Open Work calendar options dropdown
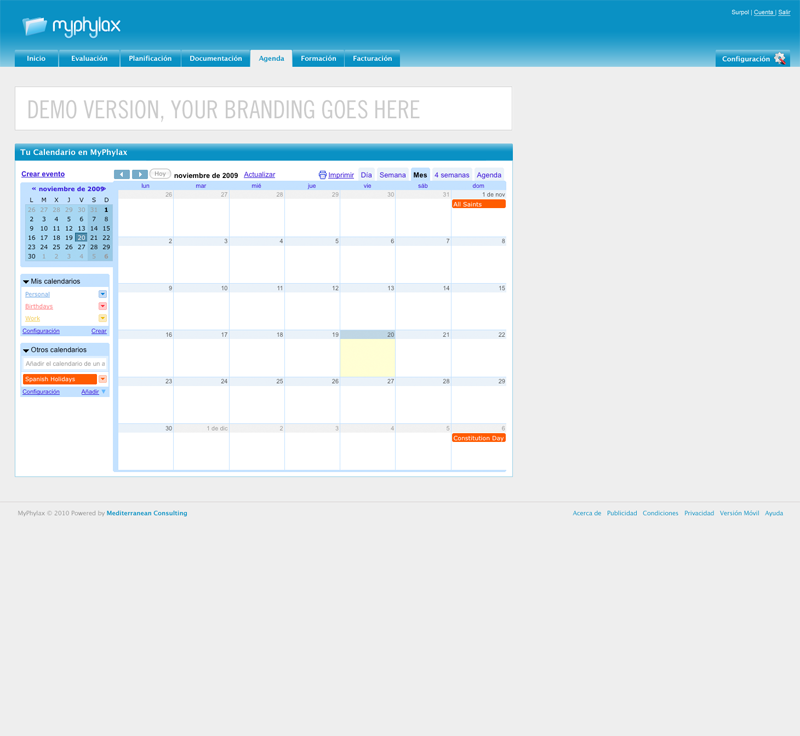Viewport: 800px width, 736px height. tap(102, 318)
